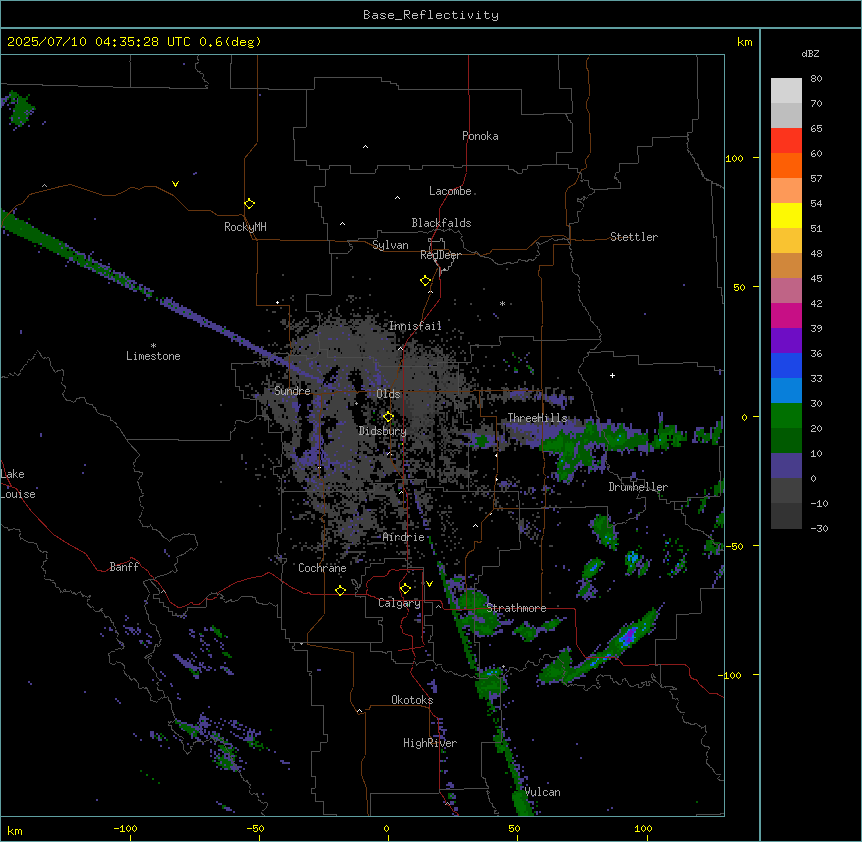Click the Okotoks town label
Screen dimensions: 862x842
point(412,700)
